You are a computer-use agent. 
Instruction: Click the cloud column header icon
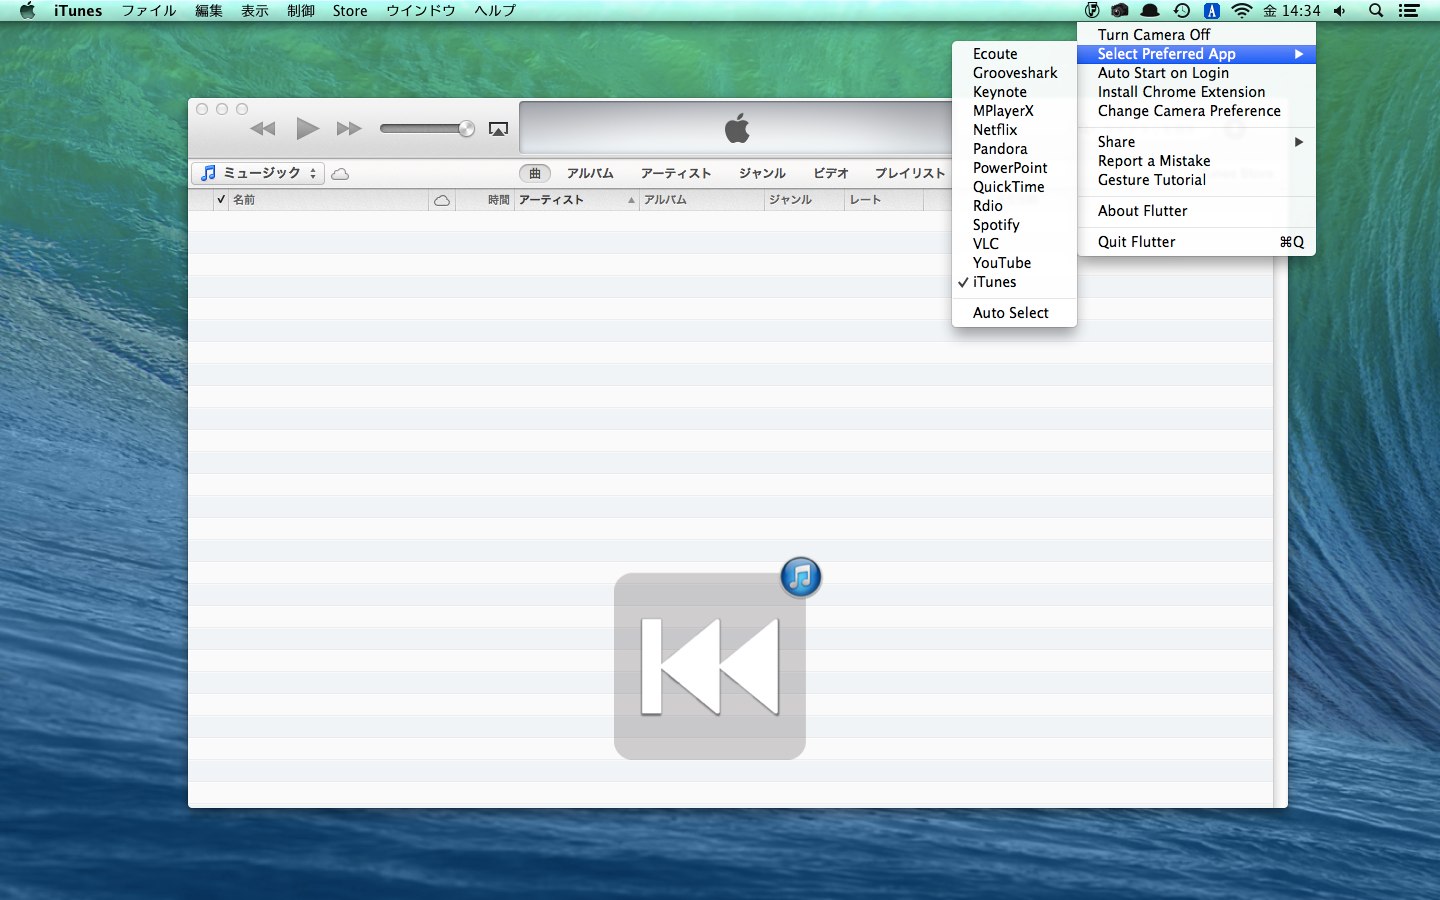click(441, 201)
